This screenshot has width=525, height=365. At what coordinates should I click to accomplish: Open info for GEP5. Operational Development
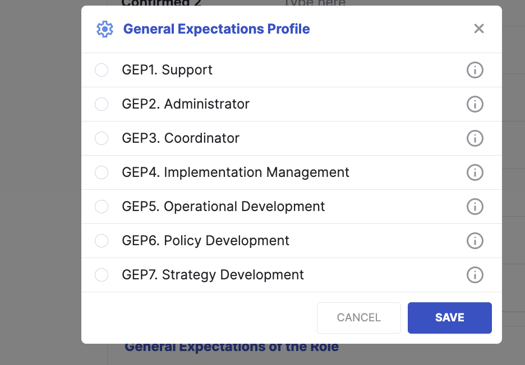point(475,207)
